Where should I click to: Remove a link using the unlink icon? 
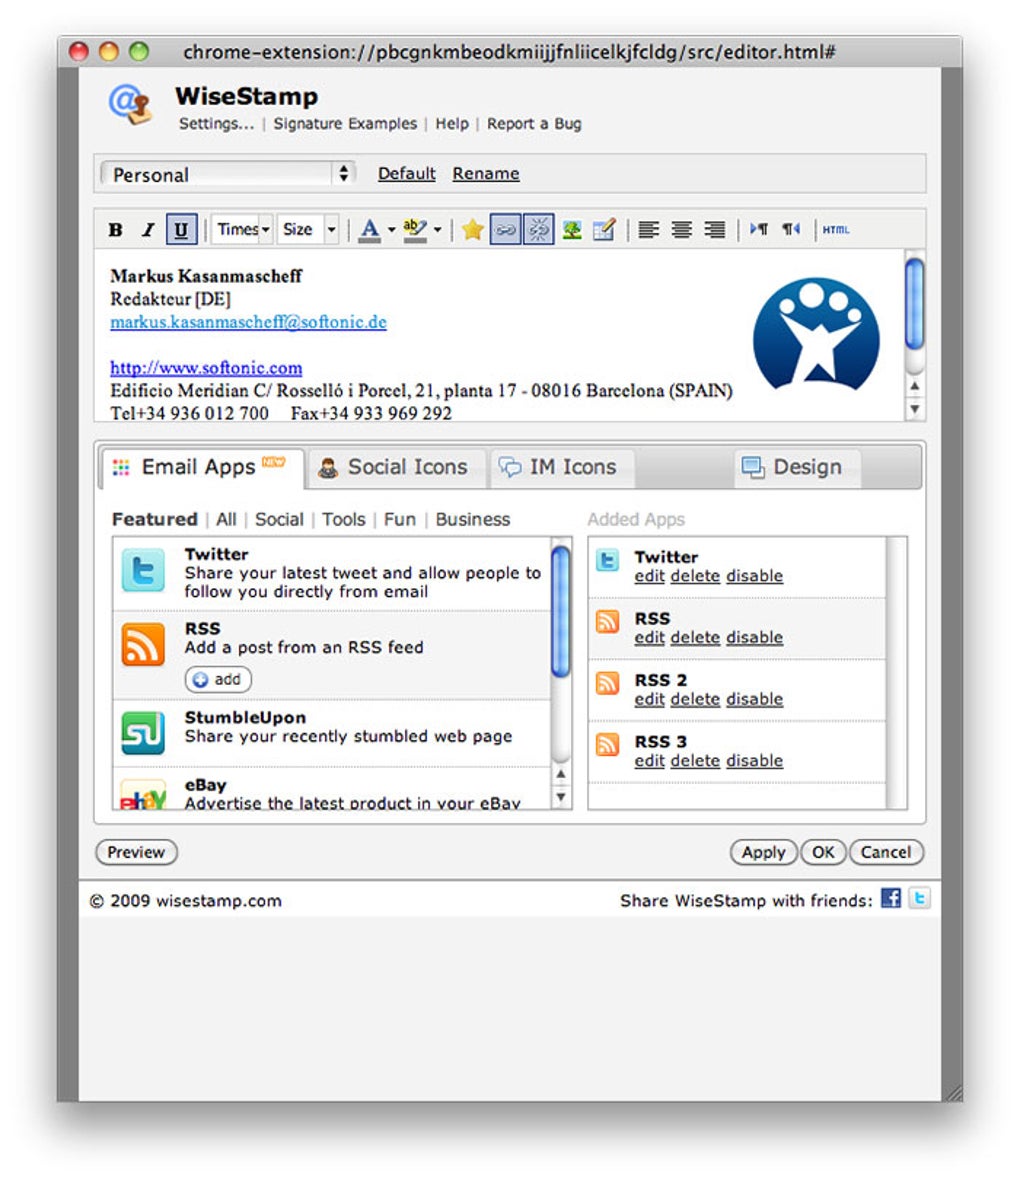click(538, 229)
